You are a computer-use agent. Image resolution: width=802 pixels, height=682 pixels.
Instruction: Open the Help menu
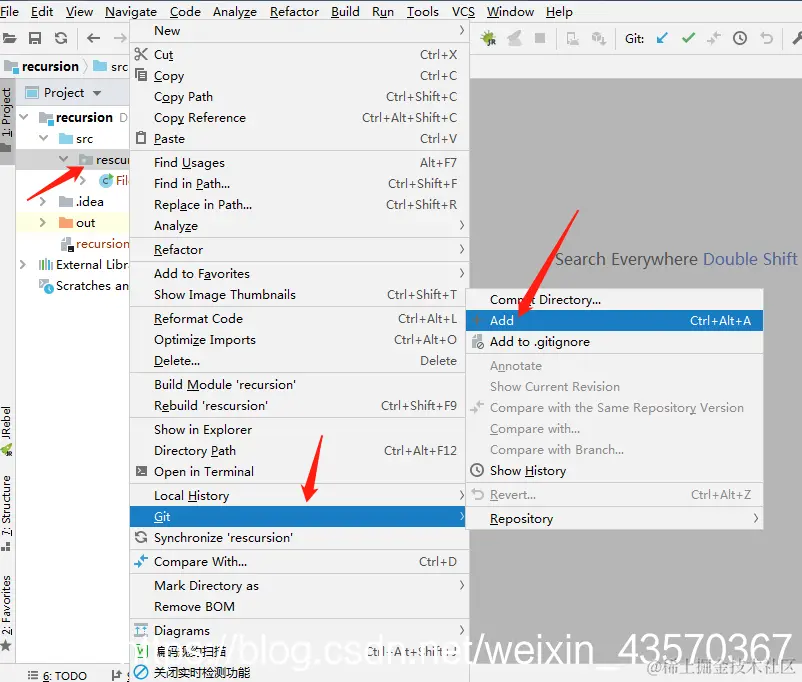point(559,11)
